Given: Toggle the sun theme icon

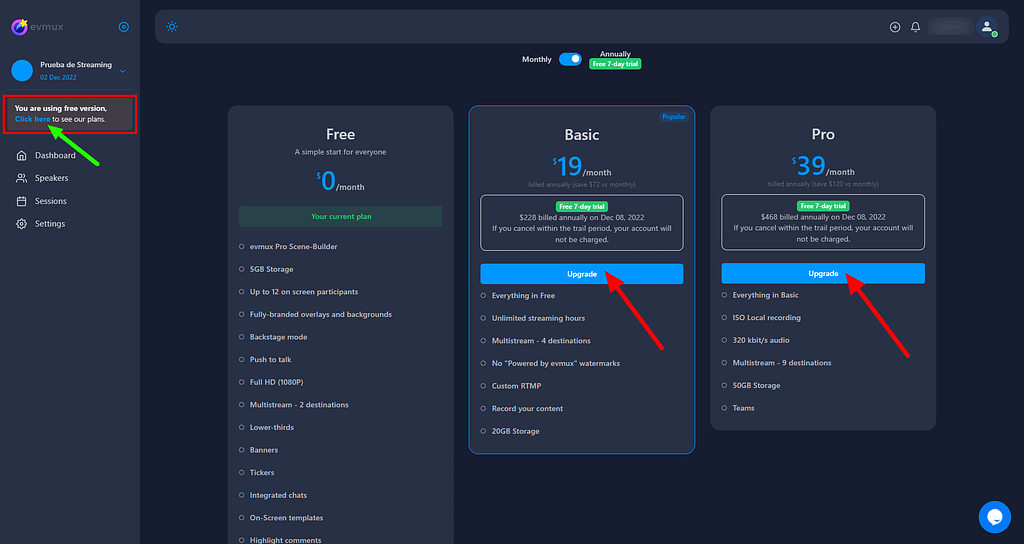Looking at the screenshot, I should [172, 27].
